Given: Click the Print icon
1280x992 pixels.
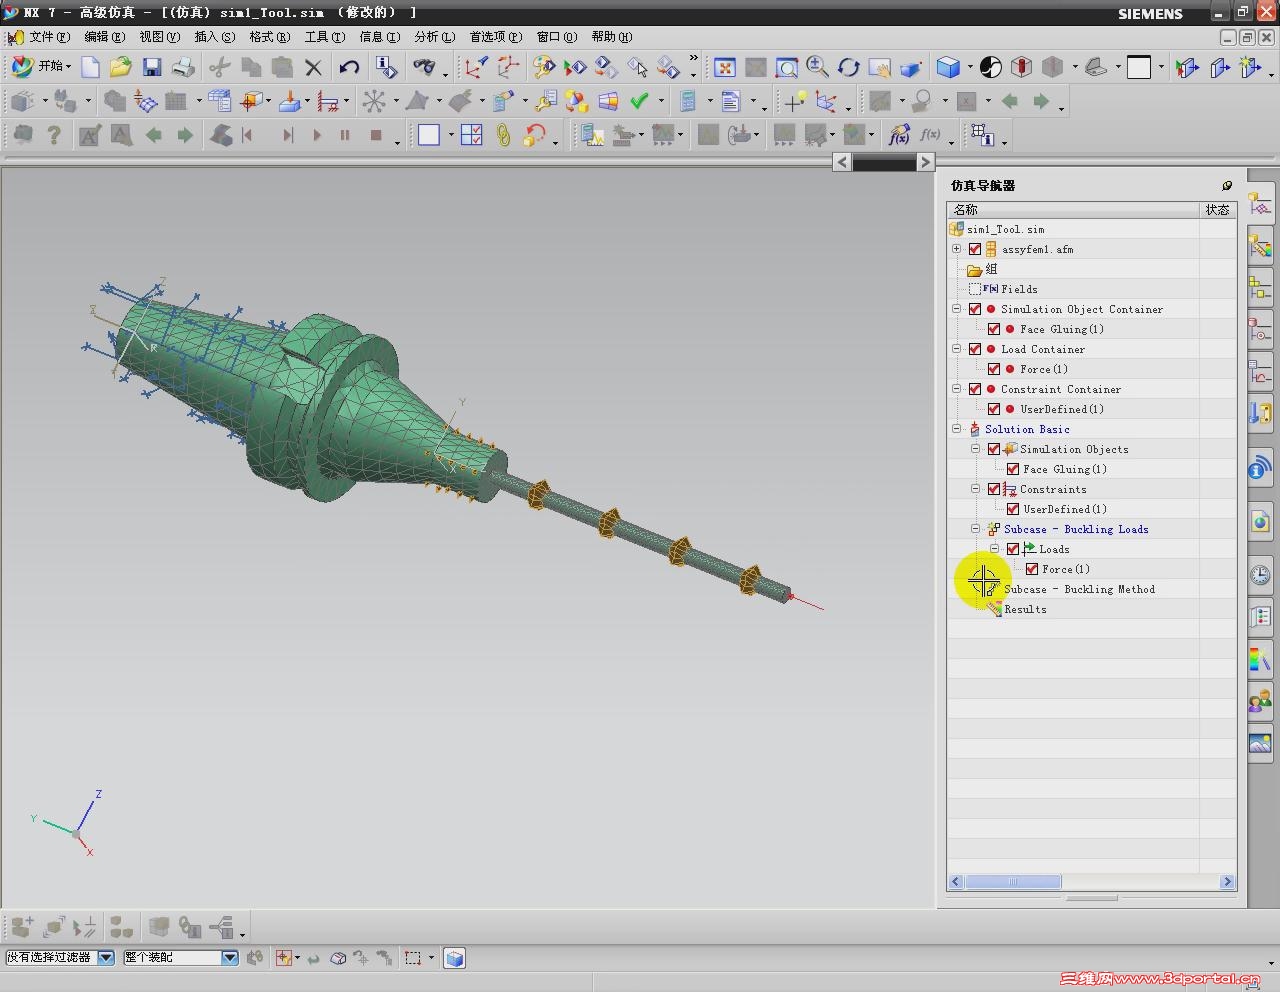Looking at the screenshot, I should pyautogui.click(x=183, y=67).
